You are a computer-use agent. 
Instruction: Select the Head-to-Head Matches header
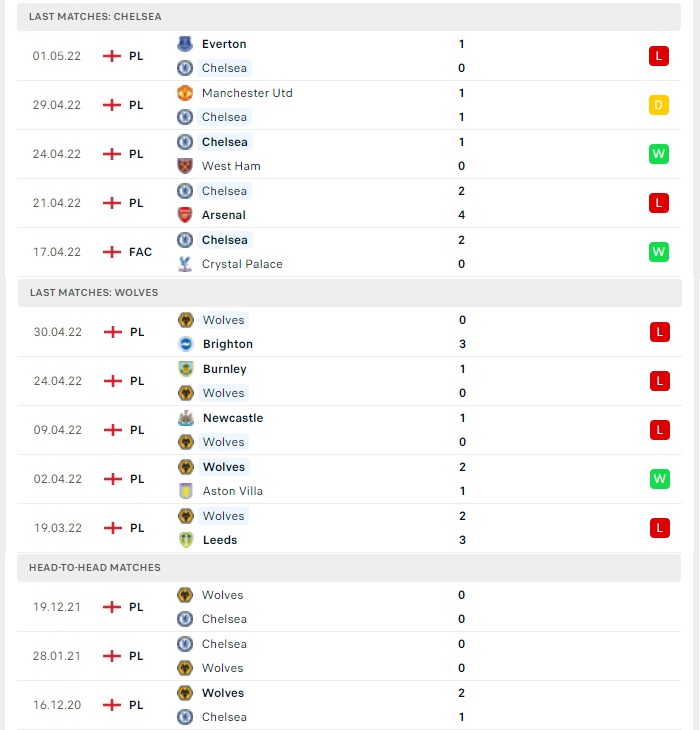[349, 568]
